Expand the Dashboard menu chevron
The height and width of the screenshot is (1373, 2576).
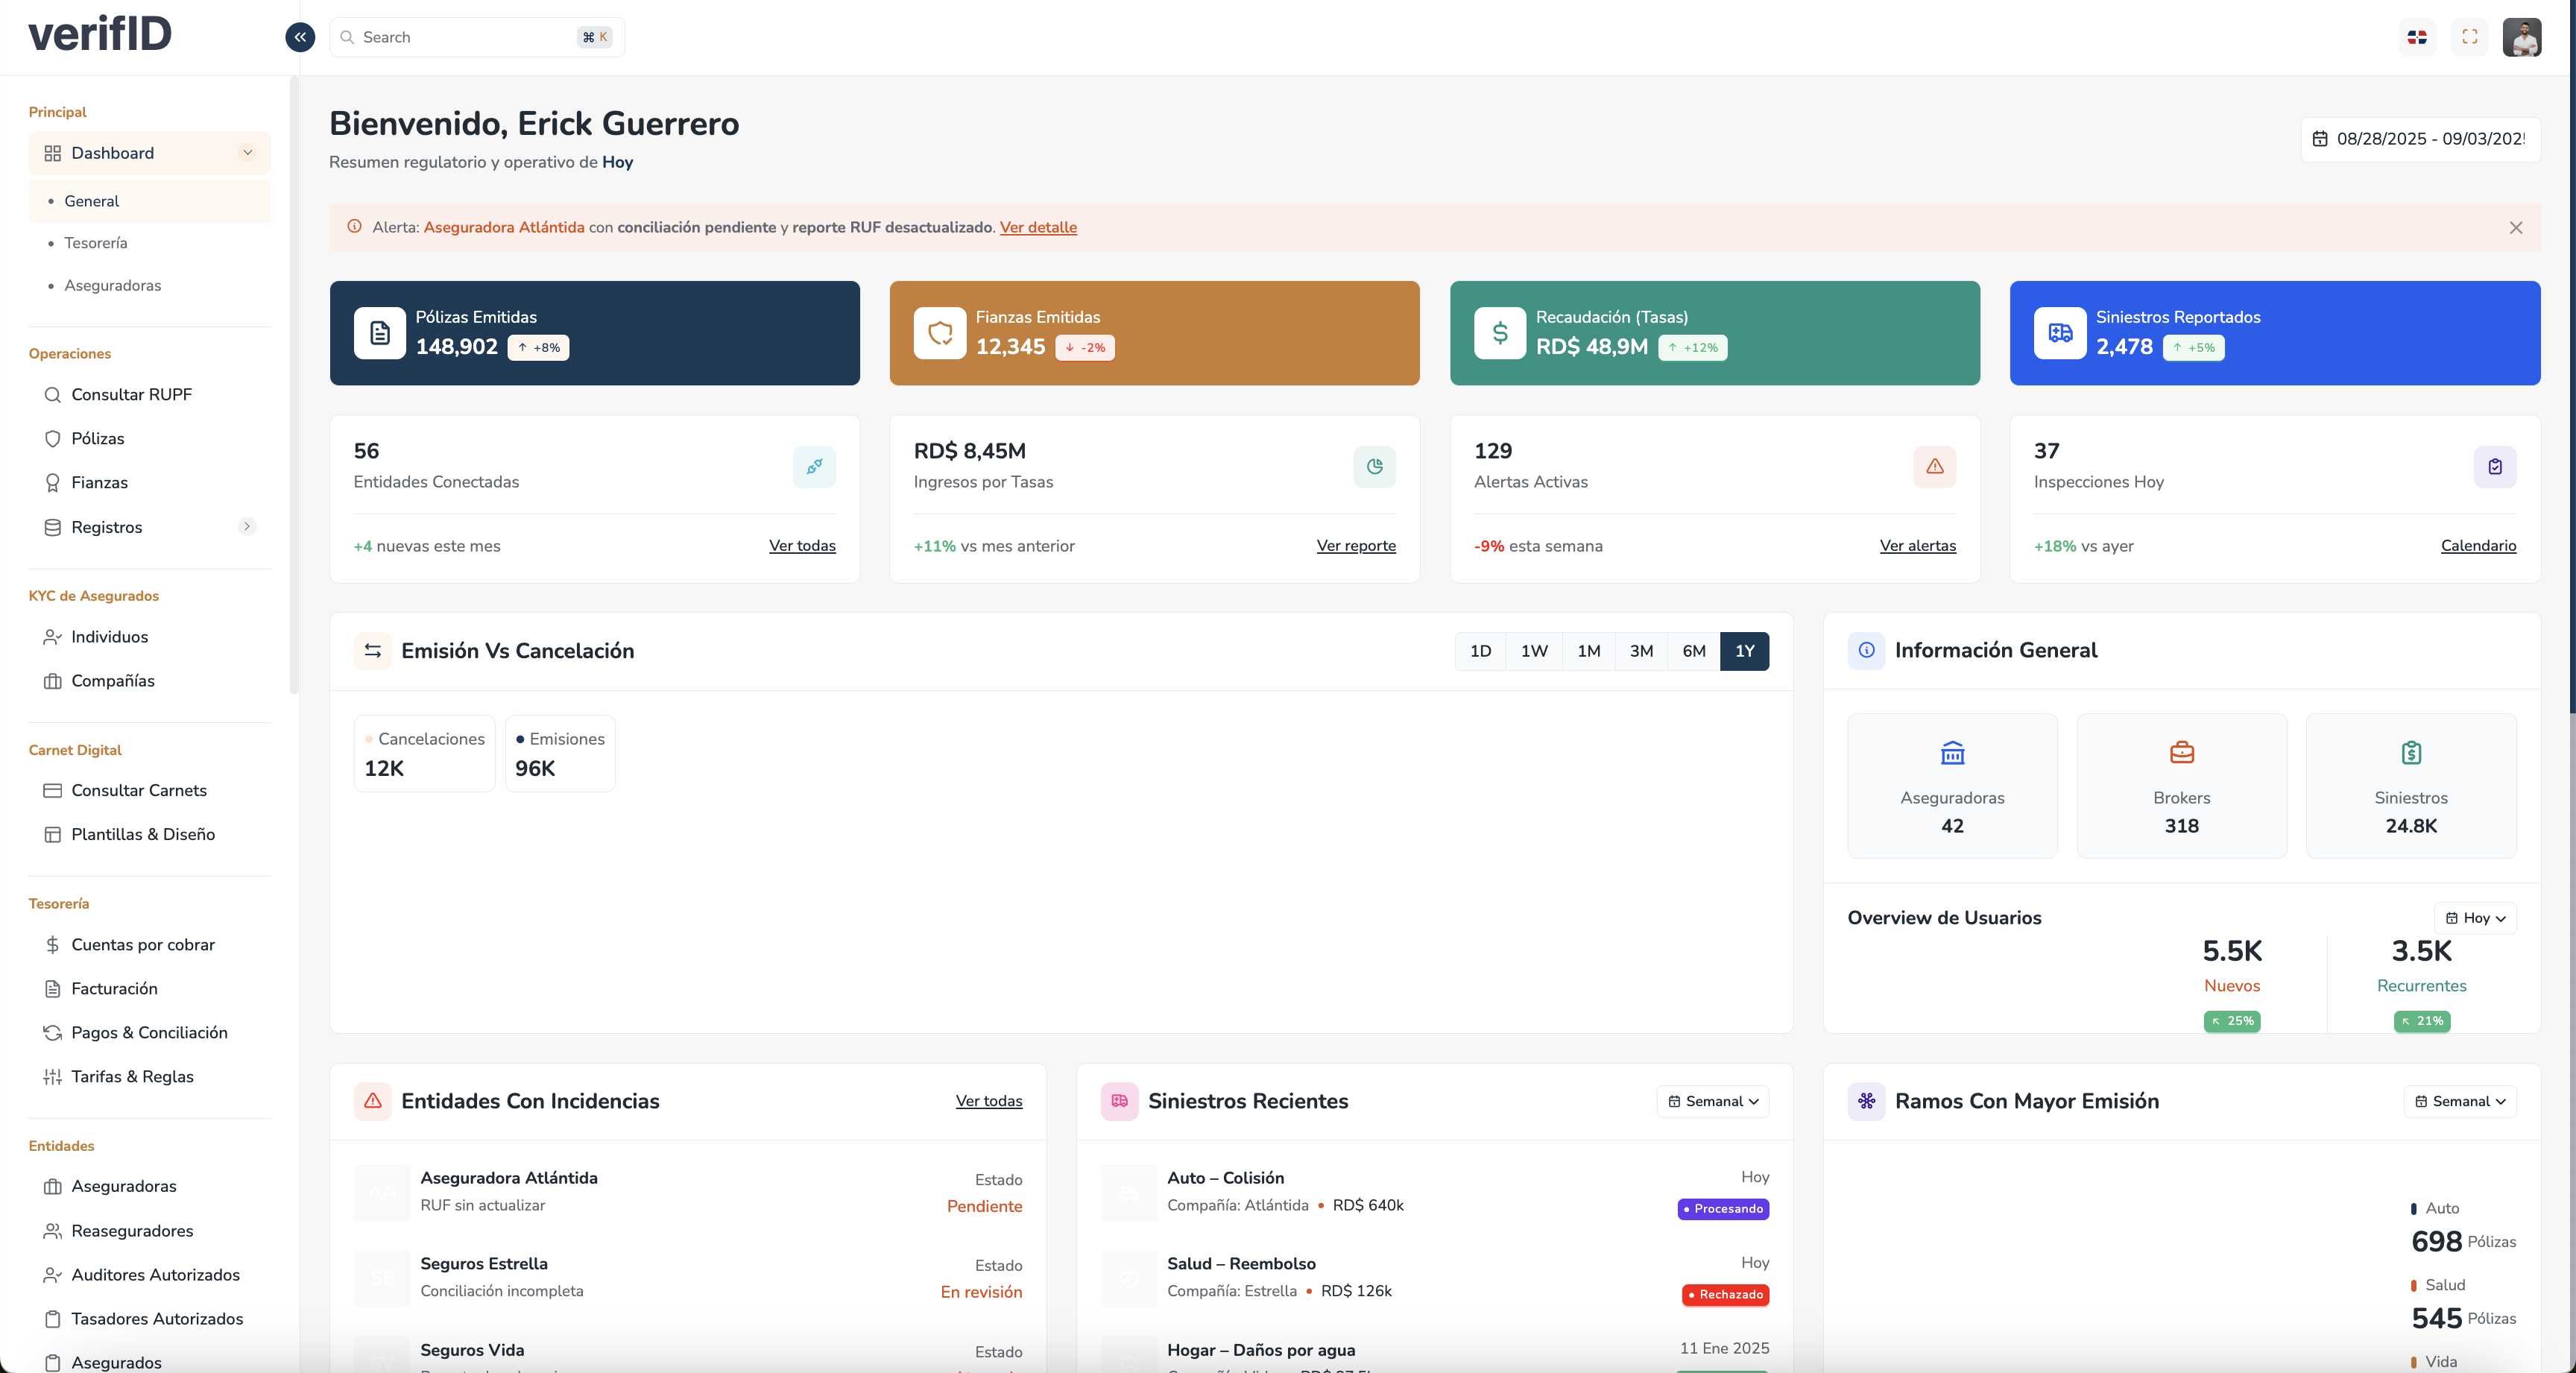[247, 153]
